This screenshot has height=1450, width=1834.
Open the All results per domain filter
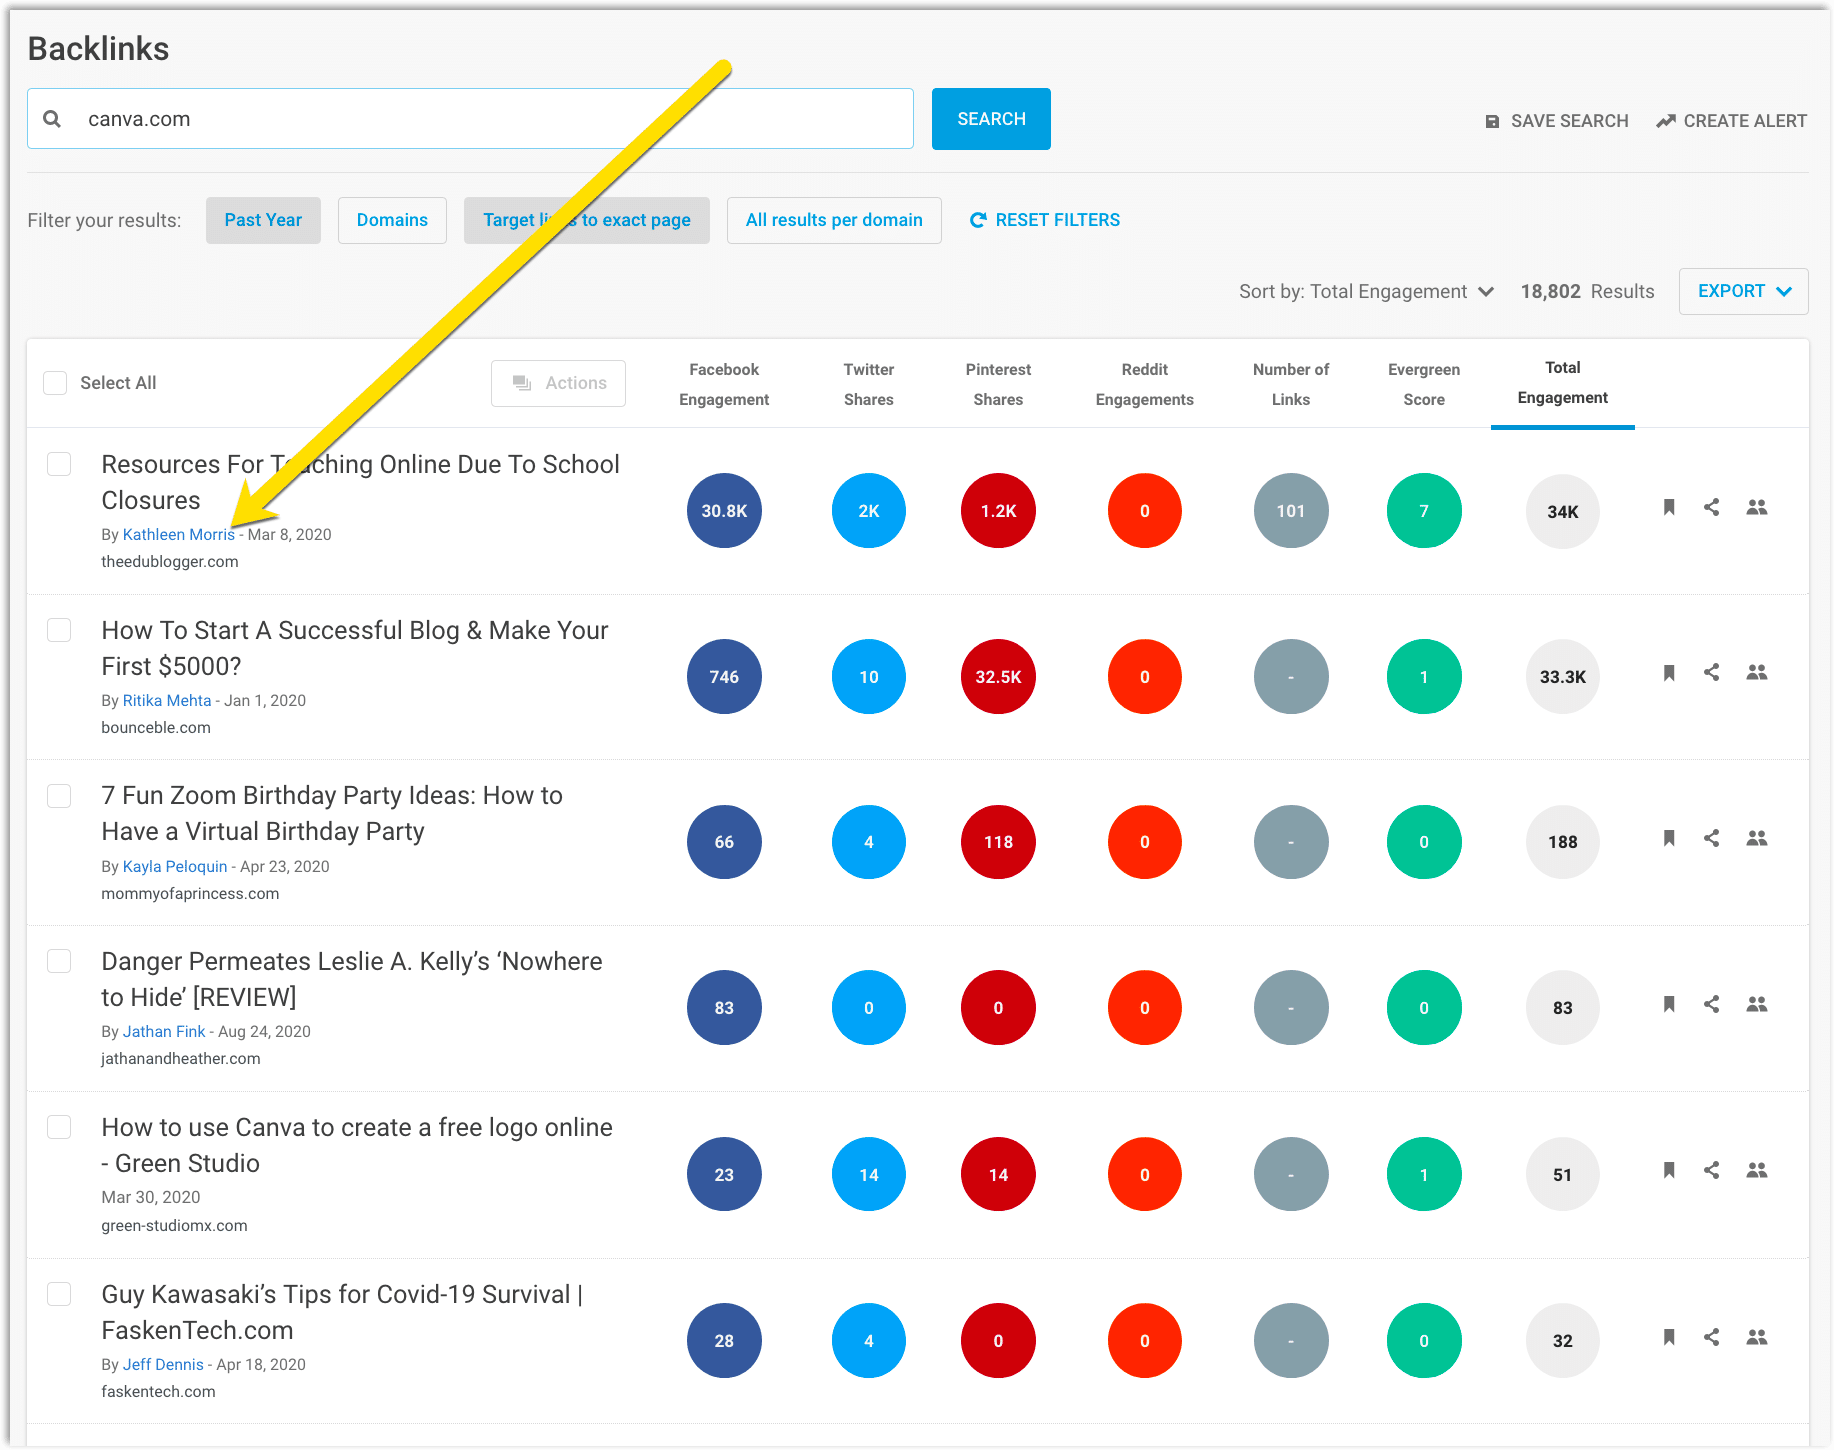tap(834, 220)
